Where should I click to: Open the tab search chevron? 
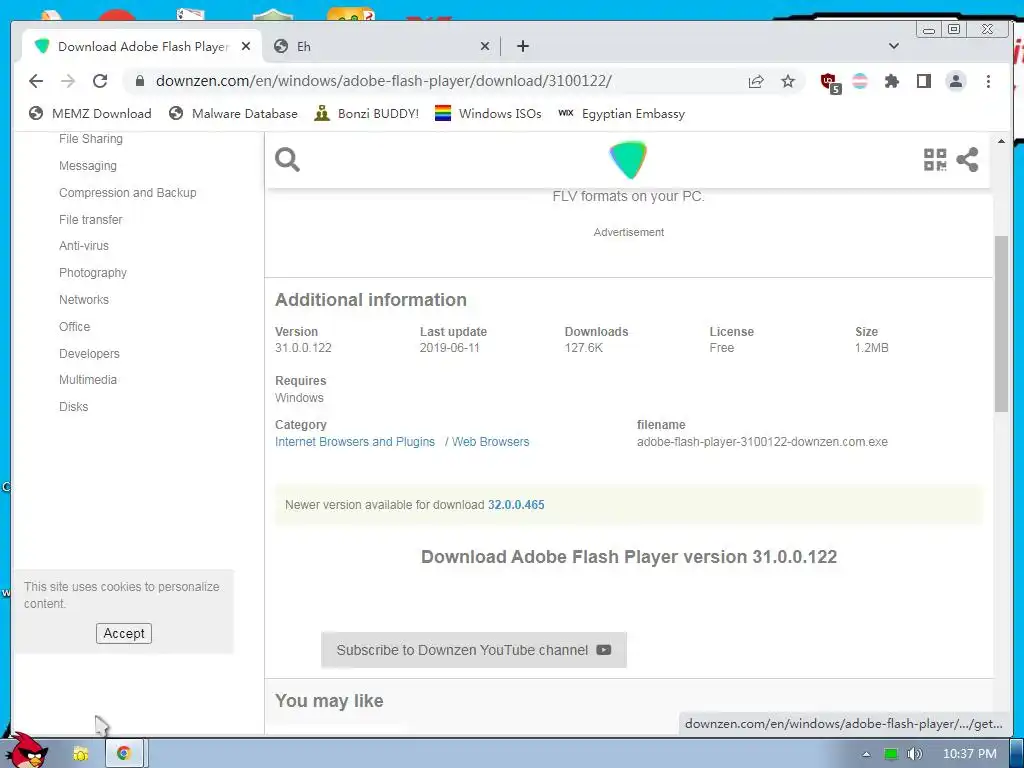[x=894, y=46]
